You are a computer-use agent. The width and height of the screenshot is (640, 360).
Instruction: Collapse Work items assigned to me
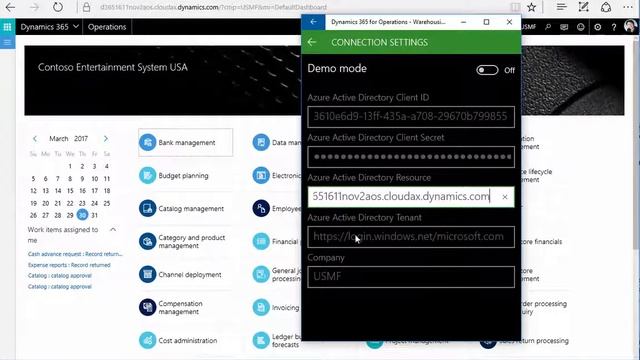click(x=113, y=230)
